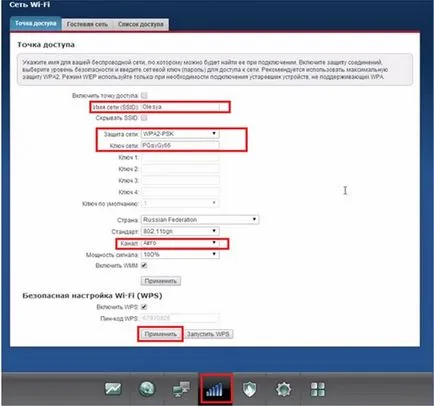The image size is (434, 406).
Task: Toggle the Скрывать SSID checkbox
Action: [144, 118]
